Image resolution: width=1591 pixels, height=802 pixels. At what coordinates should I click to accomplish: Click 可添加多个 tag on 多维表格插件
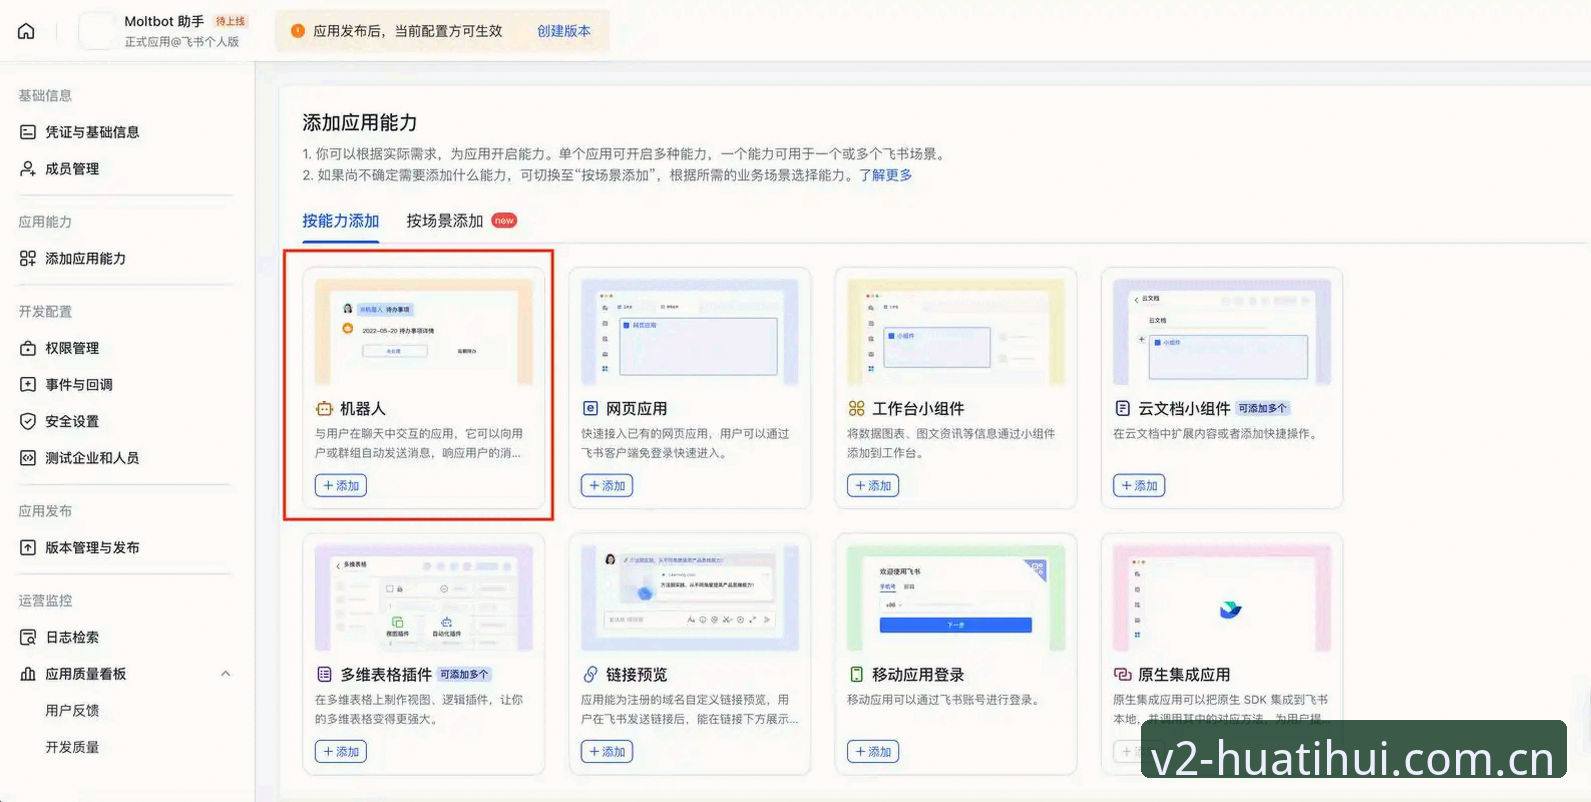tap(465, 674)
